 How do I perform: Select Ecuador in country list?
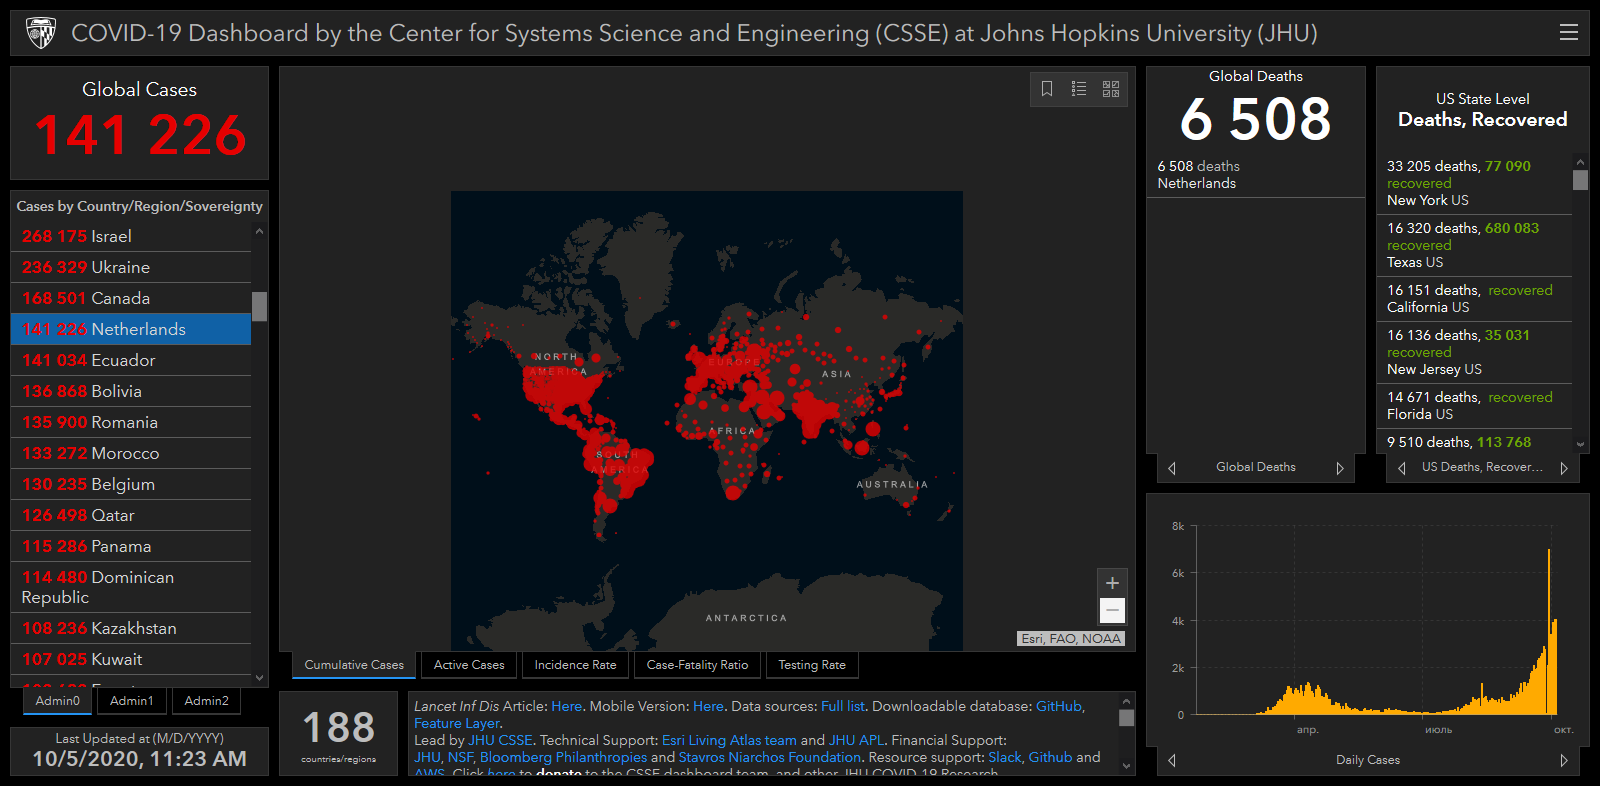[131, 360]
